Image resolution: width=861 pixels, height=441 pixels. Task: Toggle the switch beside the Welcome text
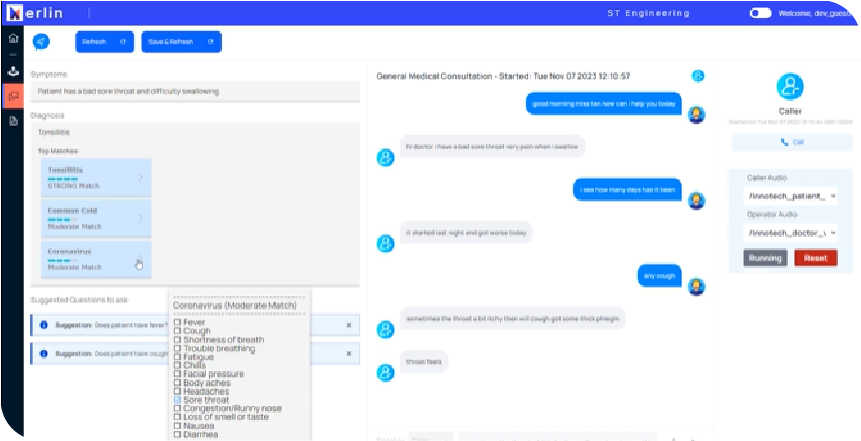(x=760, y=13)
